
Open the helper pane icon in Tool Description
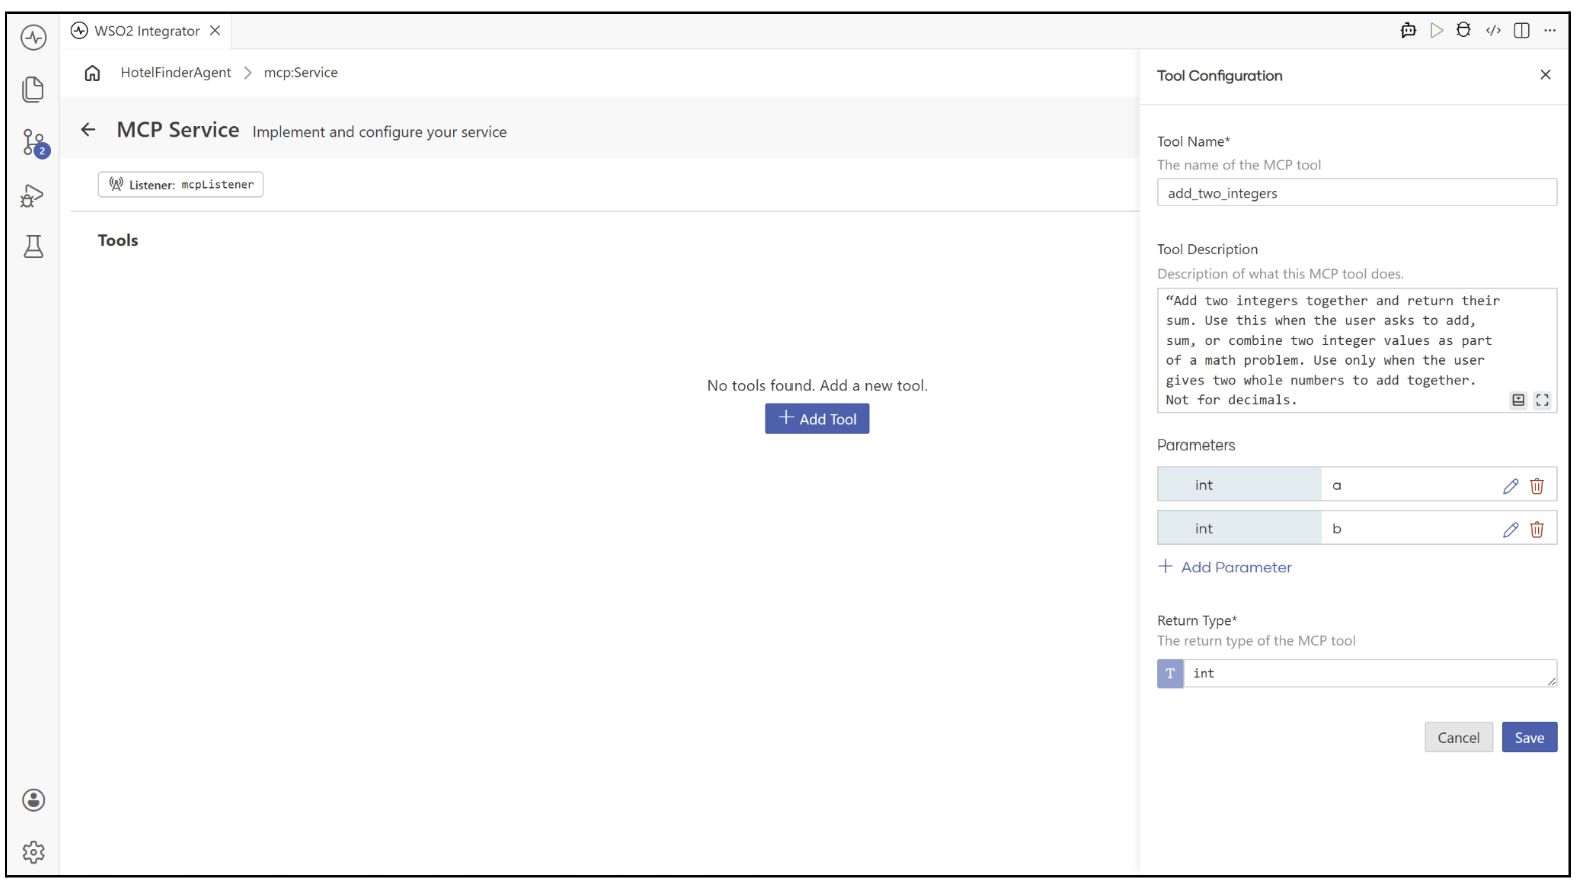pos(1518,400)
